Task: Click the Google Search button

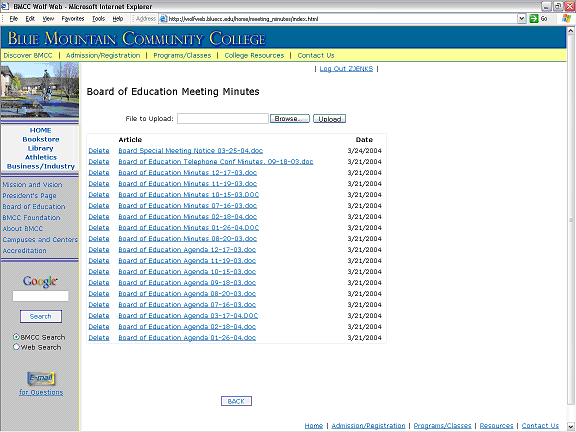Action: pos(40,316)
